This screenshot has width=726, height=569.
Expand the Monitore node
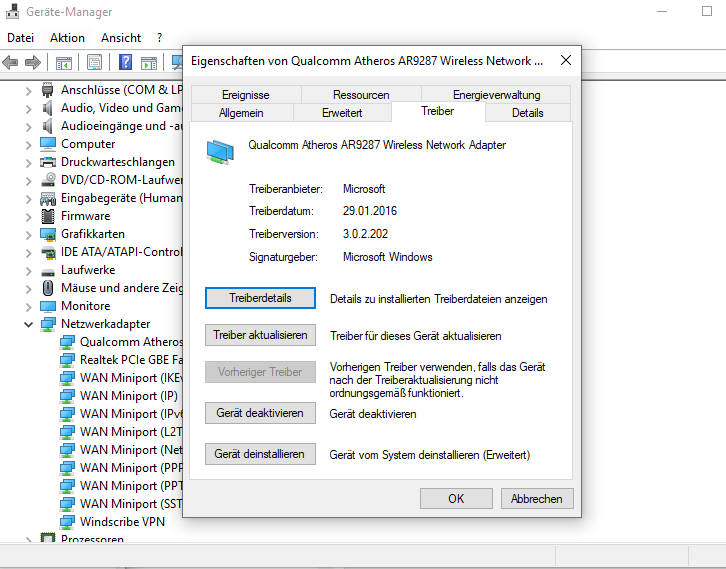click(28, 307)
